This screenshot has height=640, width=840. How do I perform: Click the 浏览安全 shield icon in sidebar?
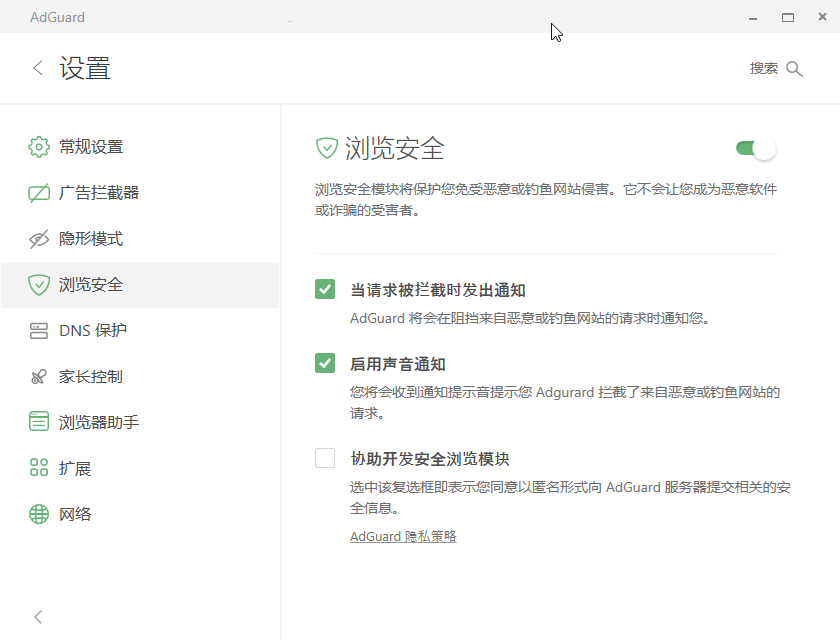pyautogui.click(x=39, y=285)
